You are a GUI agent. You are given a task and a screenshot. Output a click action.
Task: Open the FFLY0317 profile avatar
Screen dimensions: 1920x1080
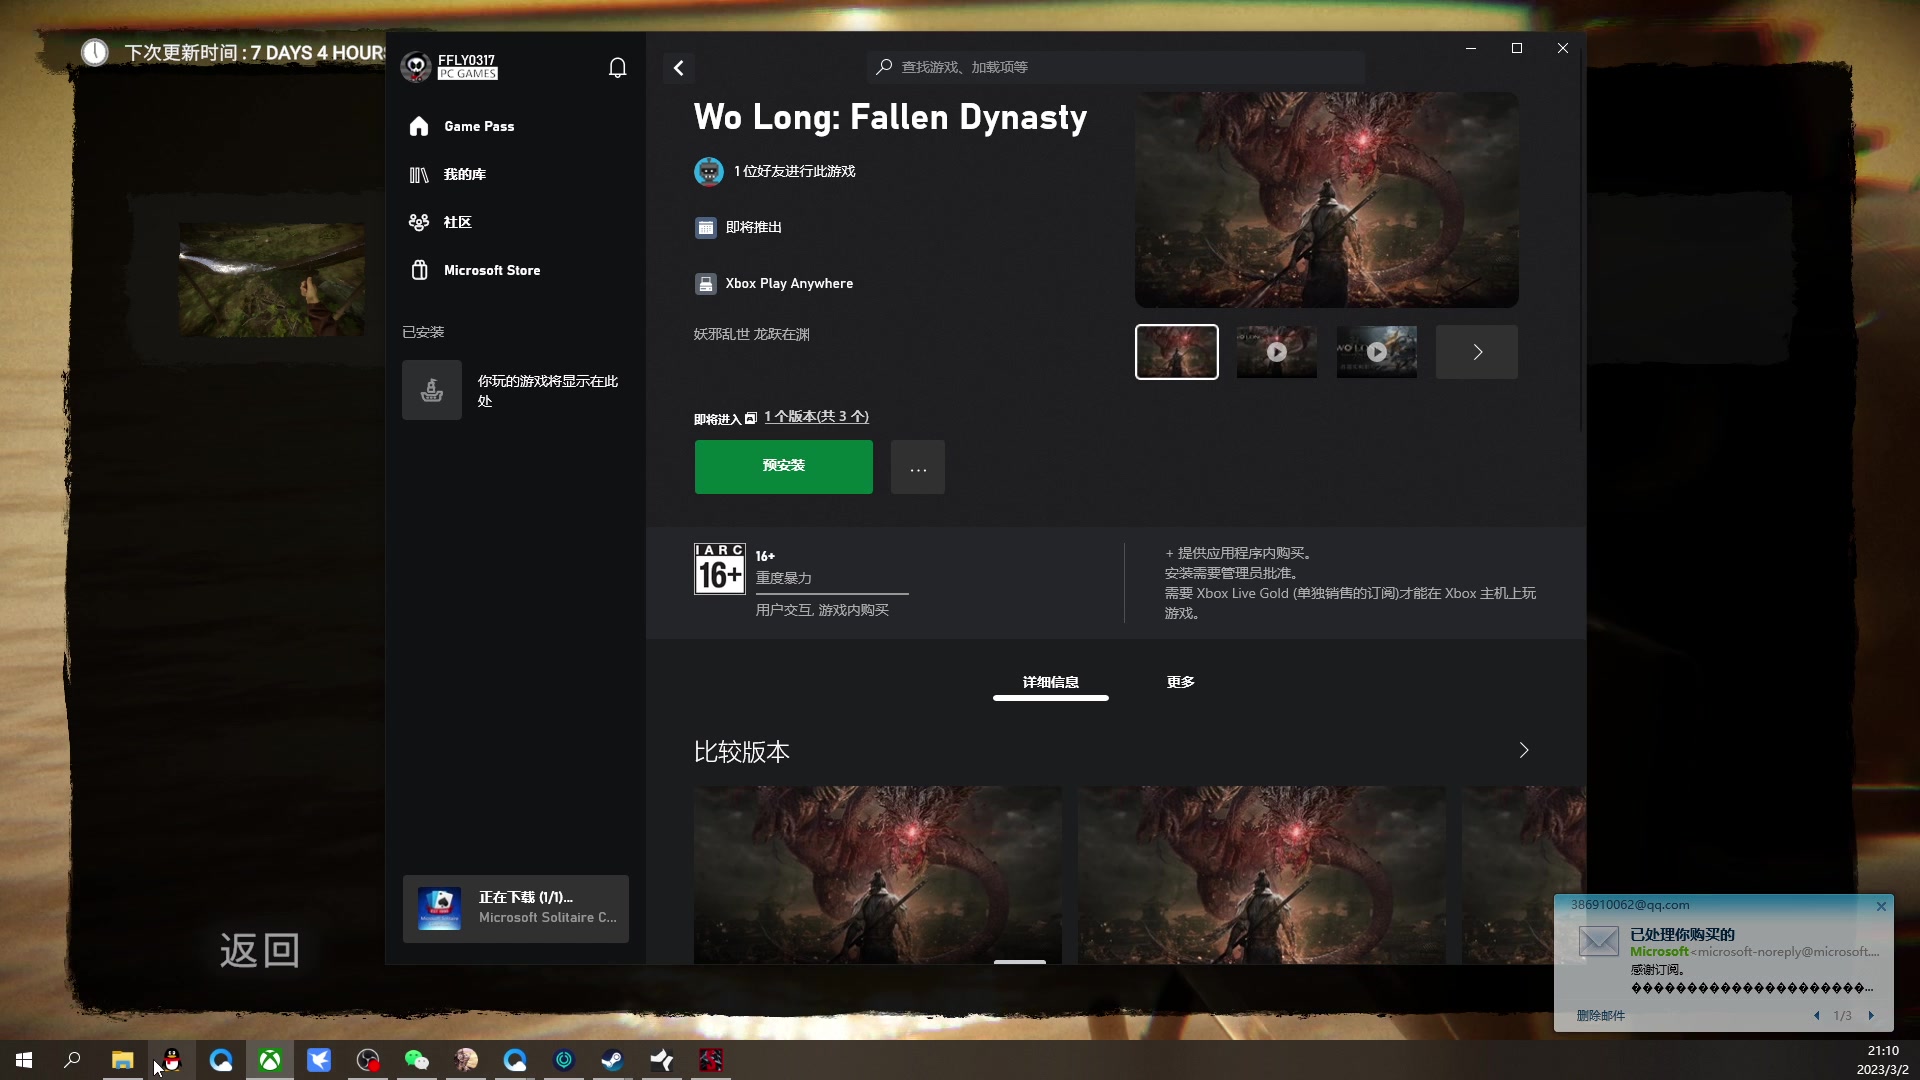click(x=416, y=67)
